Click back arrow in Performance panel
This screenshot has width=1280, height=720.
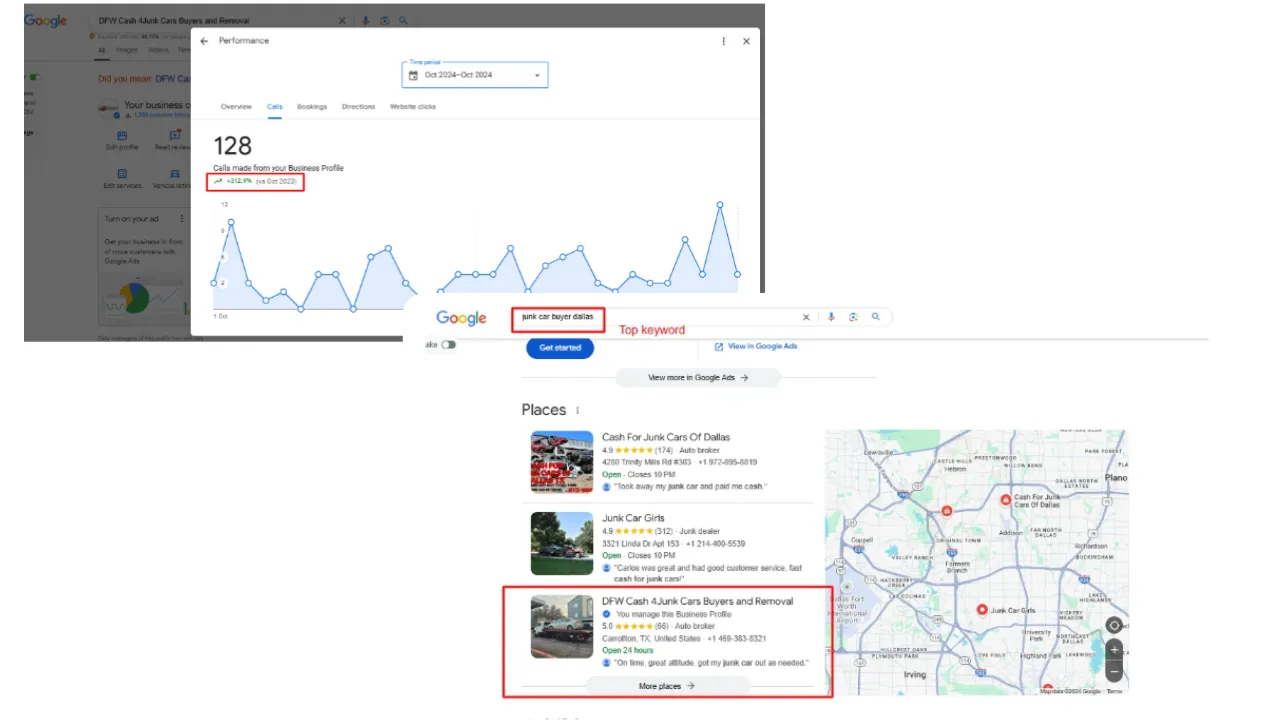coord(205,41)
